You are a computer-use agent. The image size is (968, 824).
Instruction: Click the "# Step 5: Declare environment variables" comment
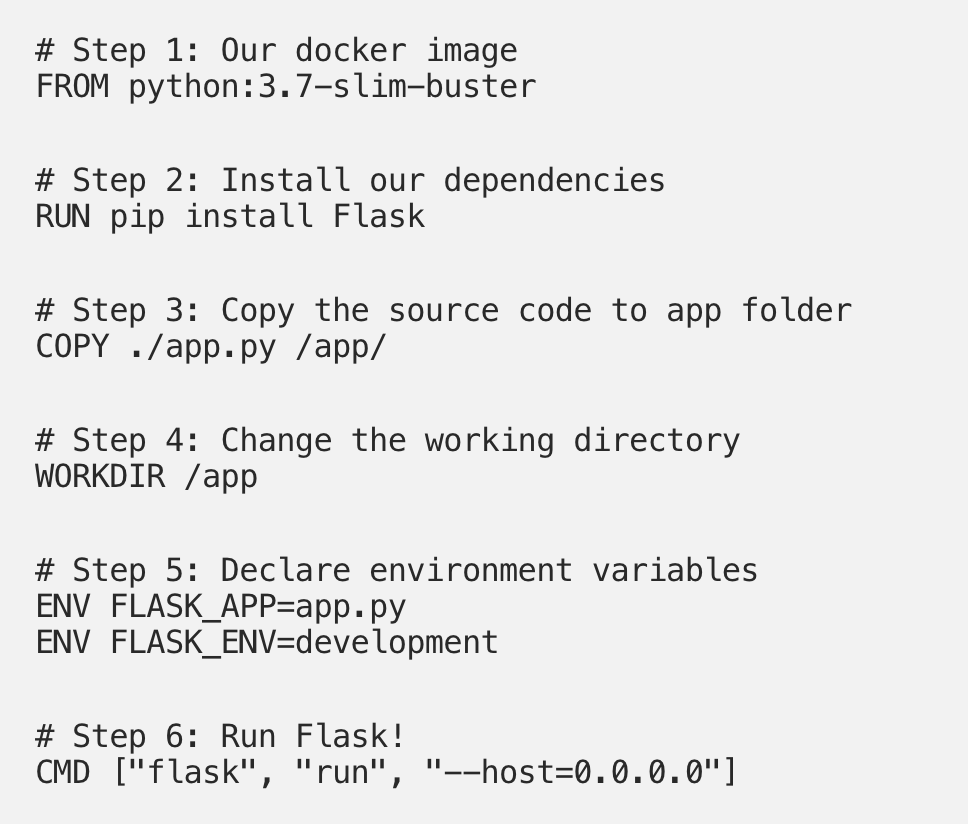point(396,570)
